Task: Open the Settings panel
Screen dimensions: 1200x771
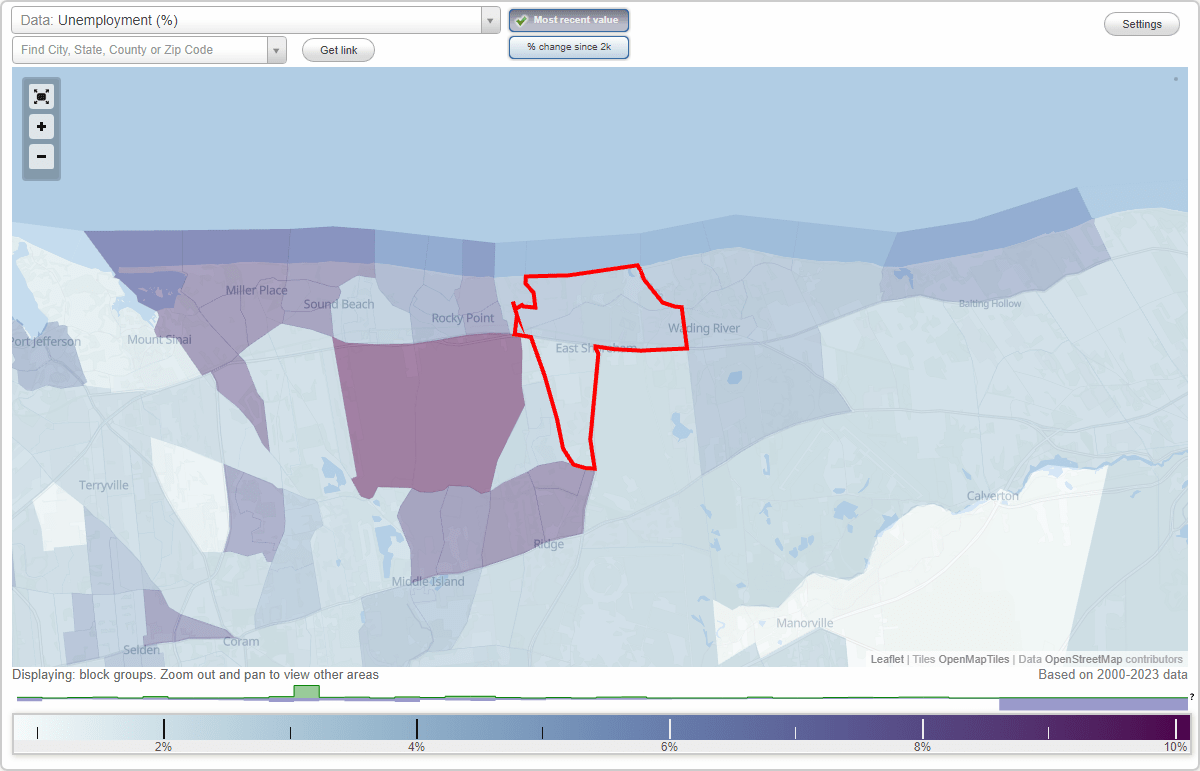Action: pyautogui.click(x=1141, y=23)
